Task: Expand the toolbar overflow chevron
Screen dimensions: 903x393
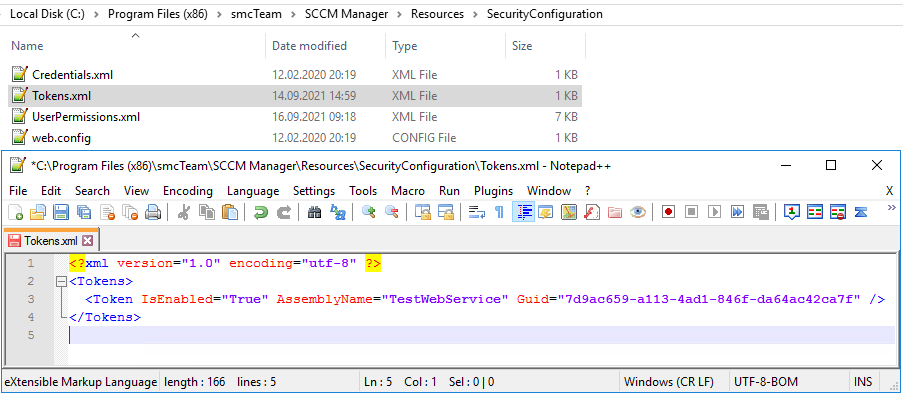Action: tap(892, 207)
